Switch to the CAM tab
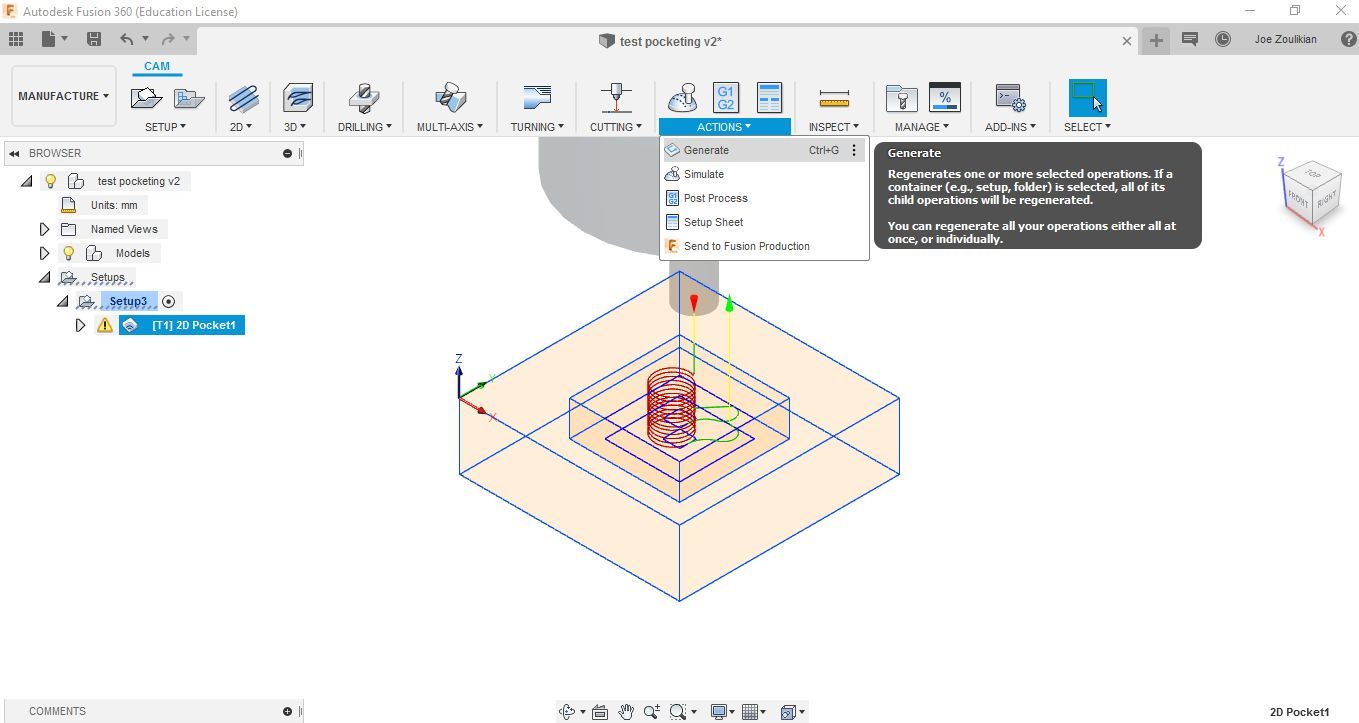Viewport: 1359px width, 723px height. click(157, 66)
